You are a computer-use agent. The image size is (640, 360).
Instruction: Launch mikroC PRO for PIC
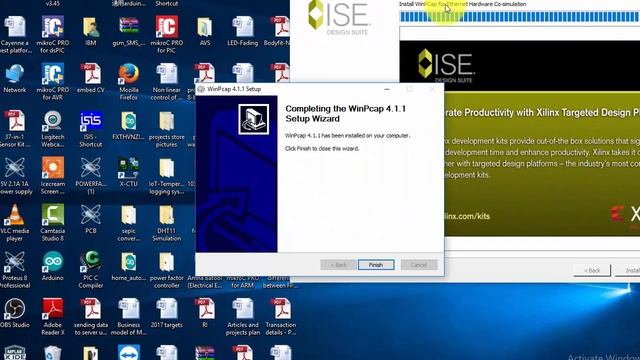tap(167, 35)
